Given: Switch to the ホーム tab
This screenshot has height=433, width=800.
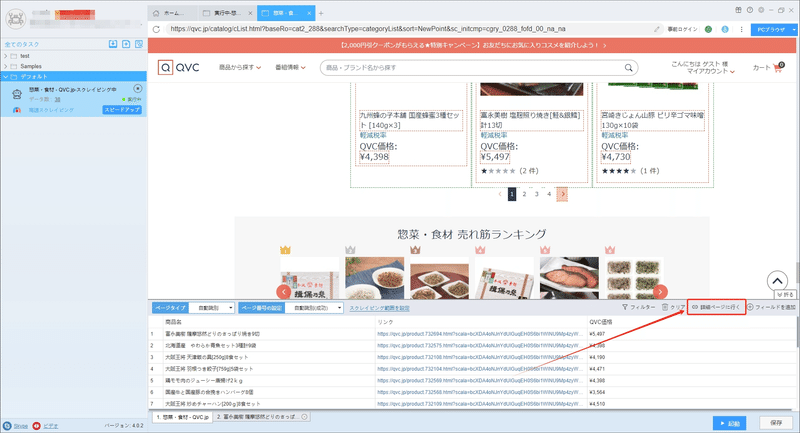Looking at the screenshot, I should (x=173, y=13).
